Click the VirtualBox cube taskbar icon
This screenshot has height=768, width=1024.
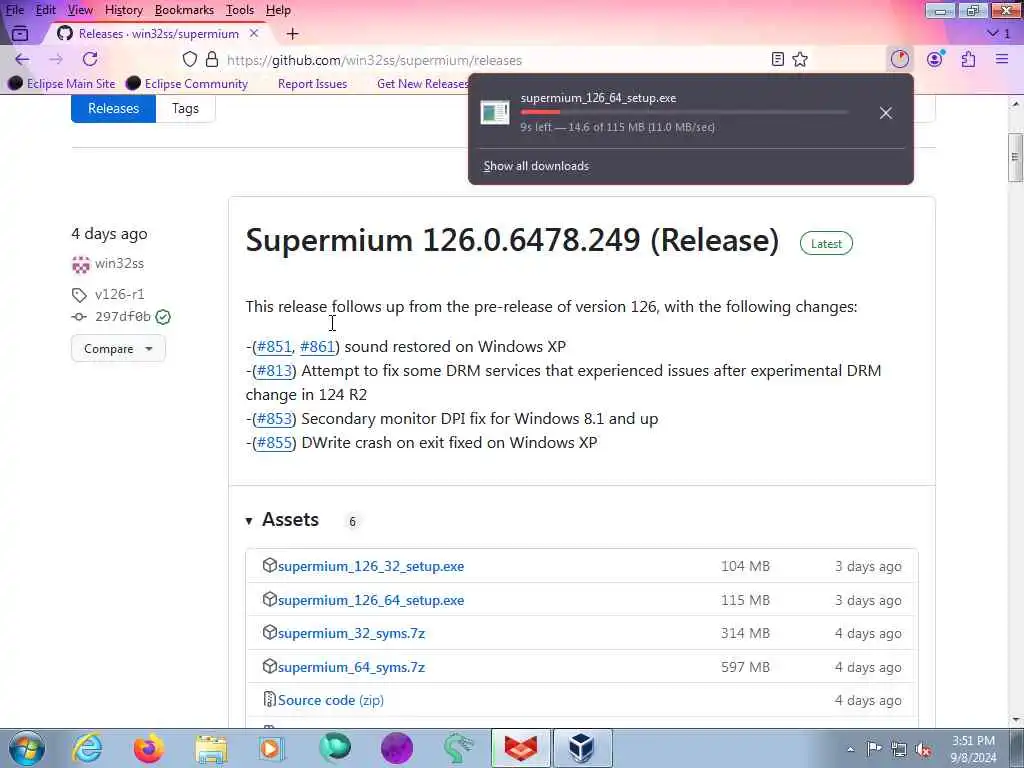click(582, 748)
